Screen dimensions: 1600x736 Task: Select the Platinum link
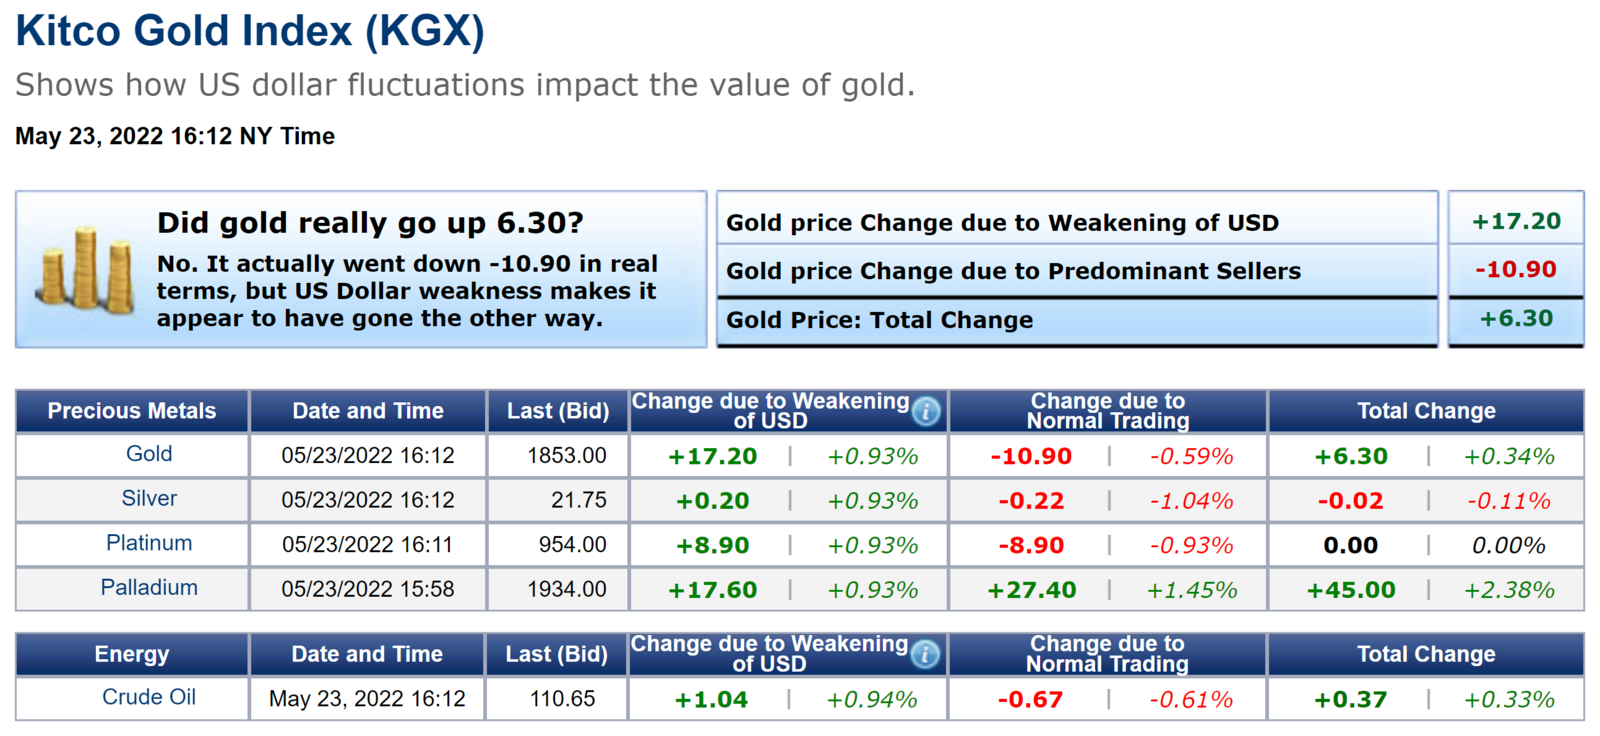click(x=149, y=543)
